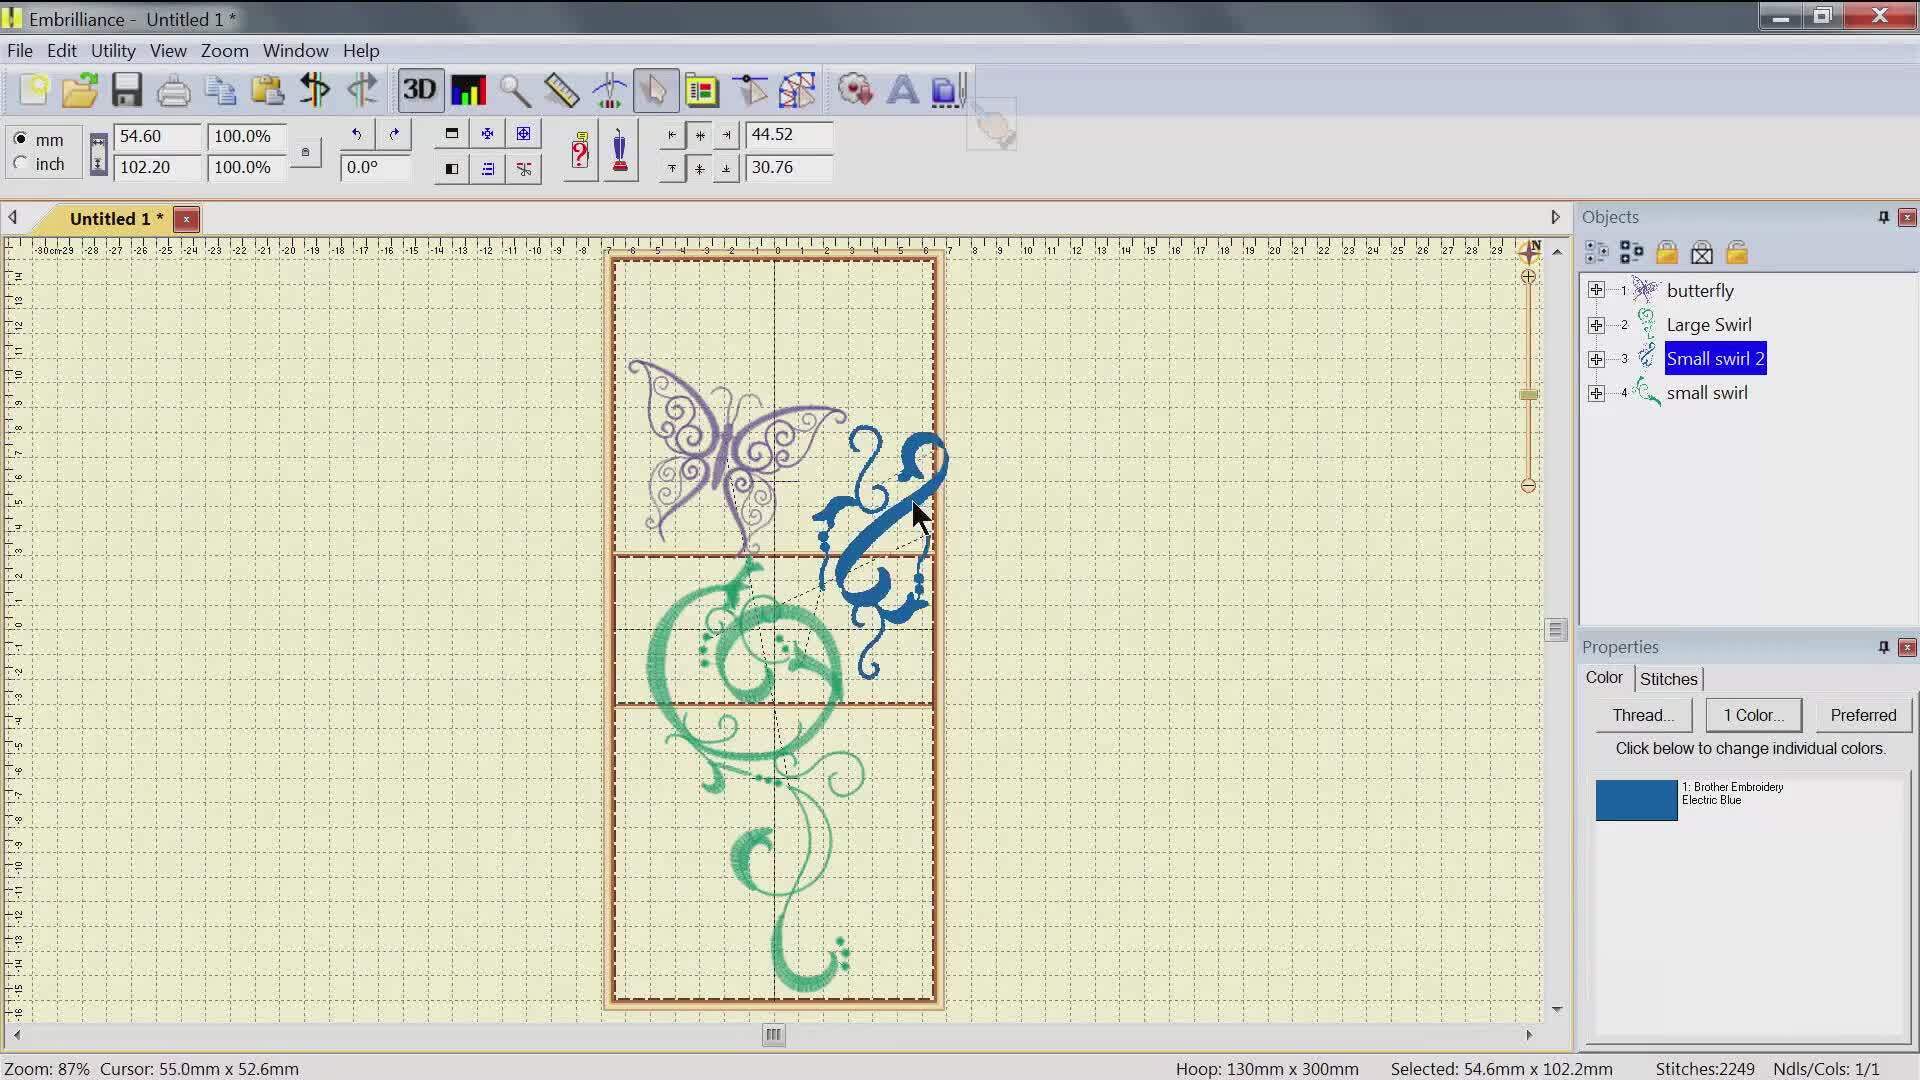The image size is (1920, 1080).
Task: Select the butterfly object in list
Action: pos(1700,291)
